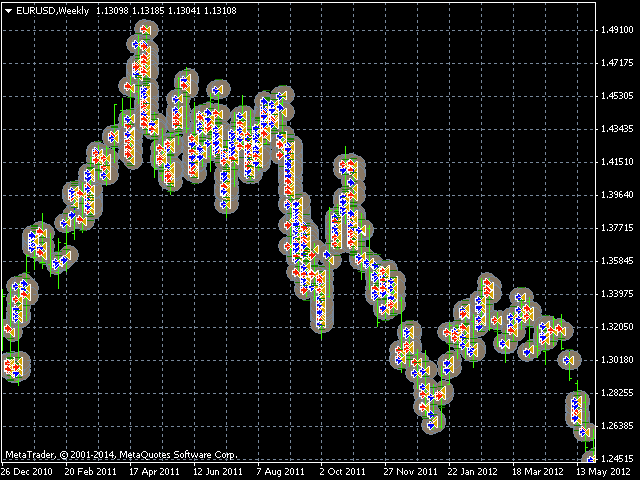Viewport: 640px width, 480px height.
Task: Click the 18 Mar 2012 date label
Action: coord(538,472)
